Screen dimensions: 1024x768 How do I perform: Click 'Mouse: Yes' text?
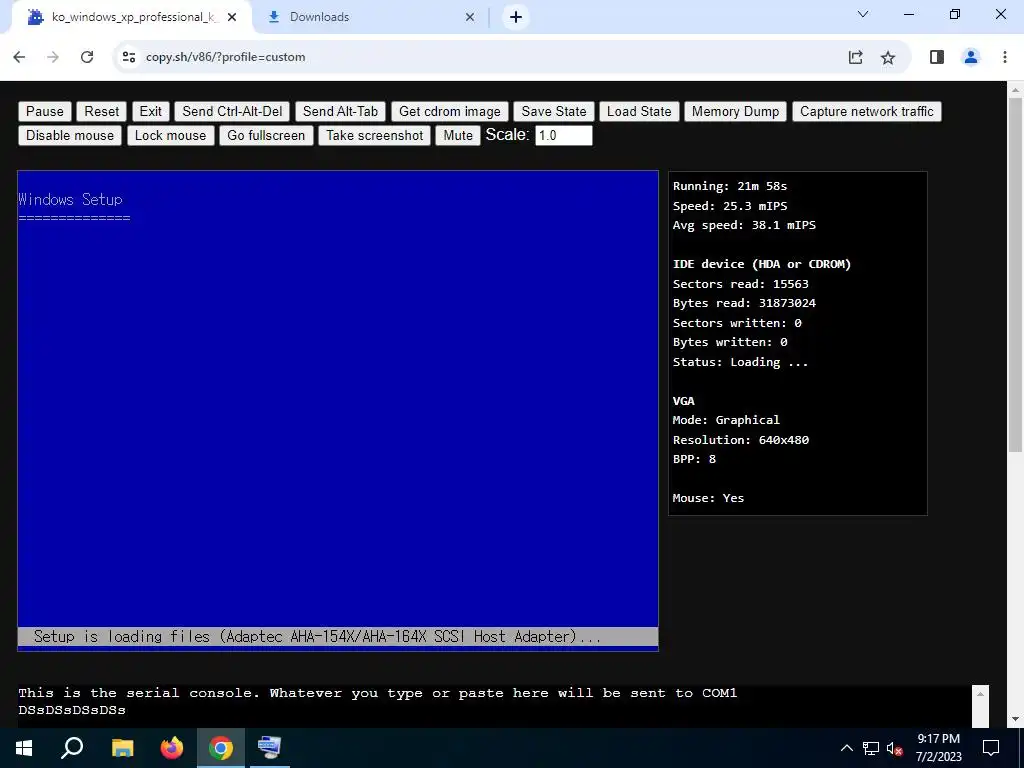pyautogui.click(x=709, y=498)
